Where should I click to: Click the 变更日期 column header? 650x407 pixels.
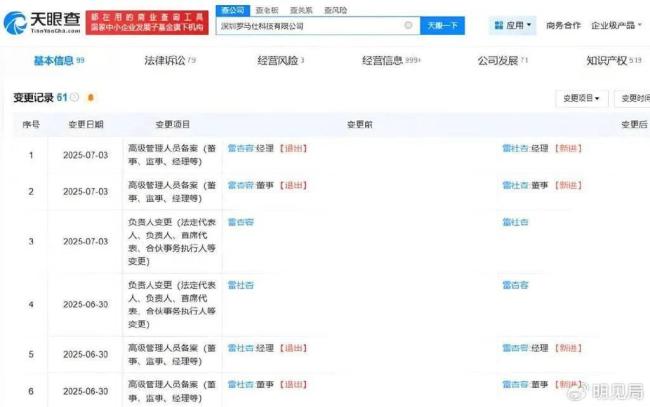[85, 124]
